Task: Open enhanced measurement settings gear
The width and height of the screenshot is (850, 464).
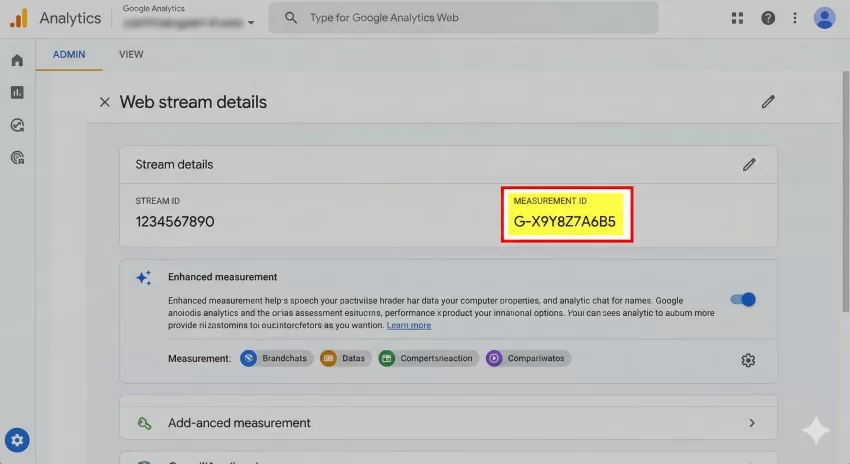Action: (x=748, y=360)
